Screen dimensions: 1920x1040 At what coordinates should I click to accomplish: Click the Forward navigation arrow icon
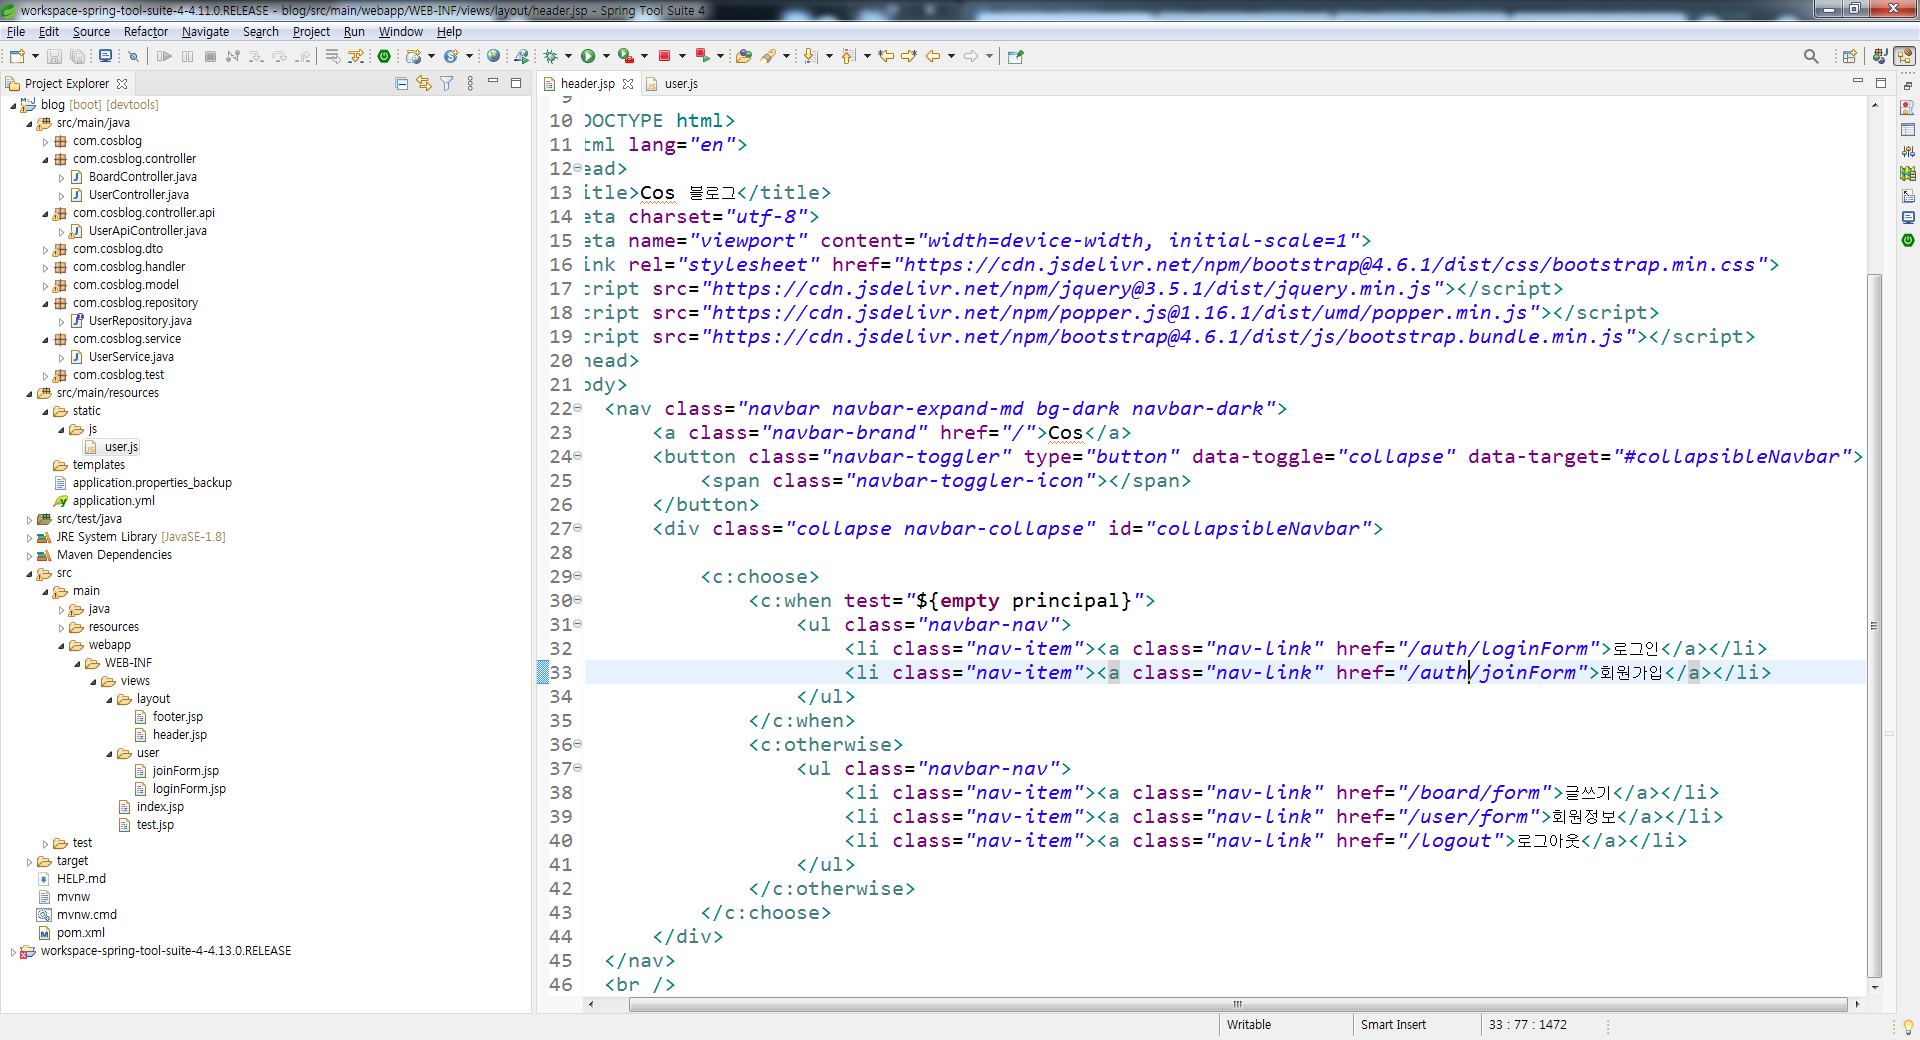(970, 56)
